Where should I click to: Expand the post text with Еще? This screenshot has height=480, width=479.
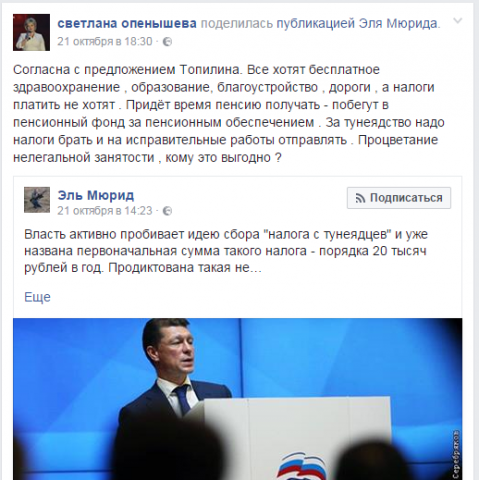pyautogui.click(x=37, y=297)
